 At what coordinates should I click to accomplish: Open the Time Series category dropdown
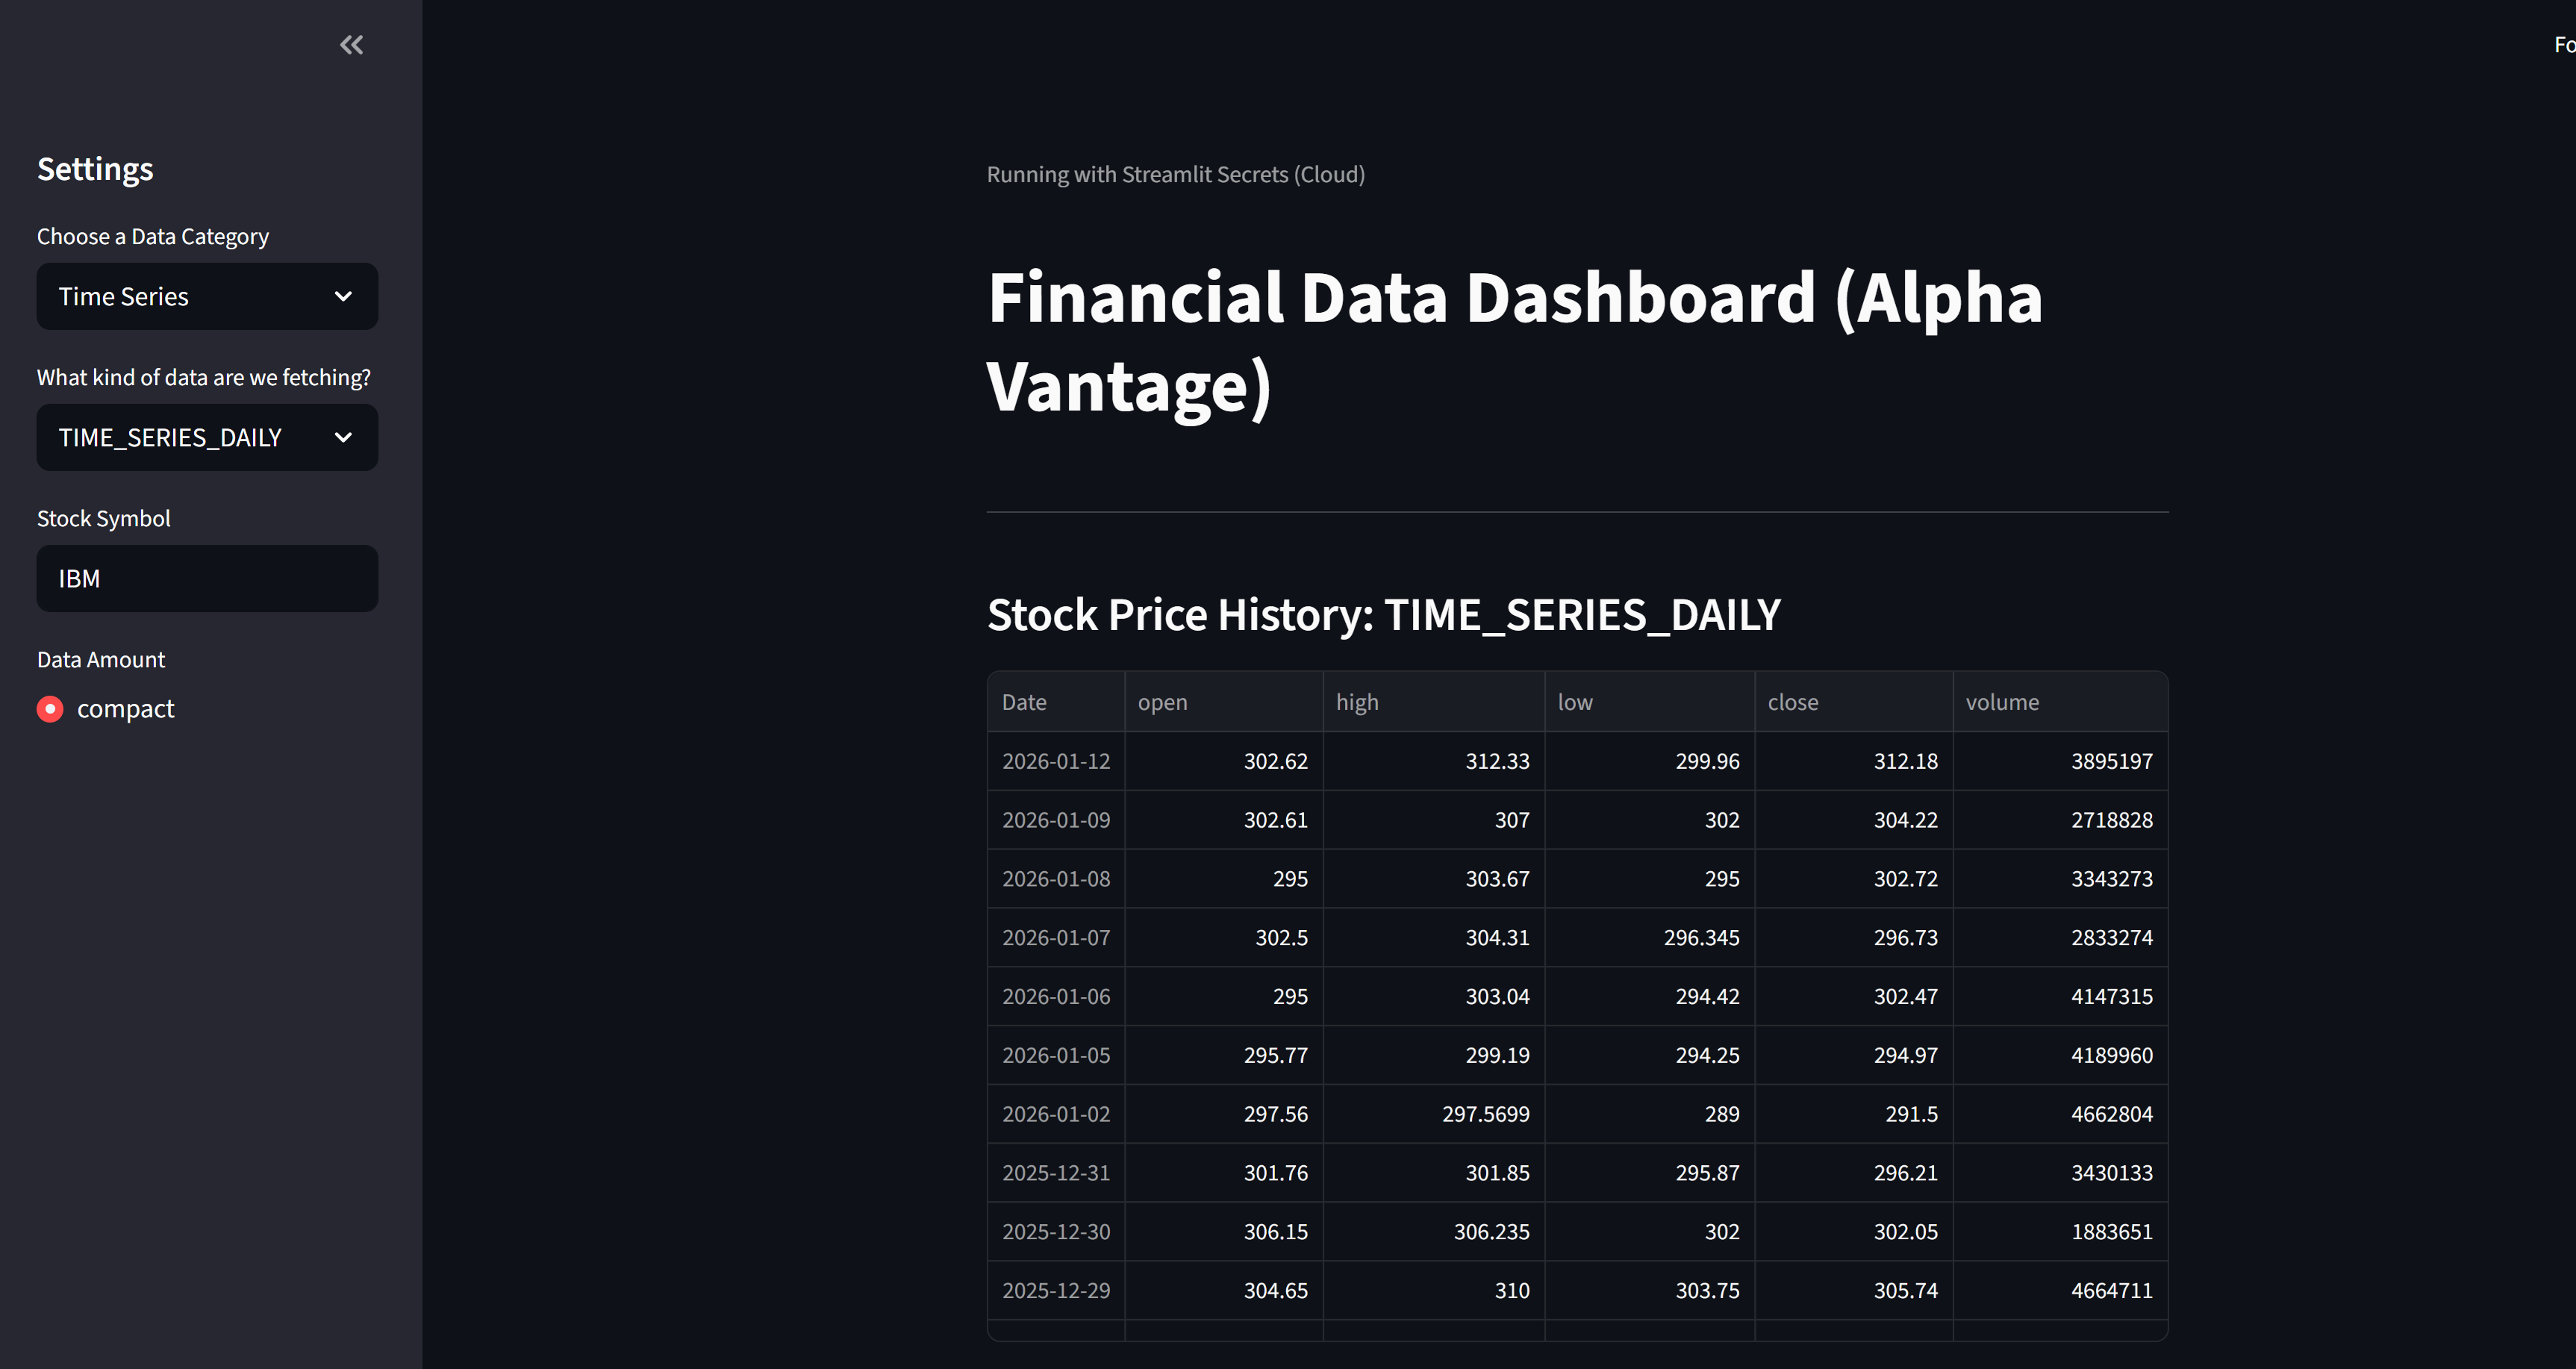point(207,296)
